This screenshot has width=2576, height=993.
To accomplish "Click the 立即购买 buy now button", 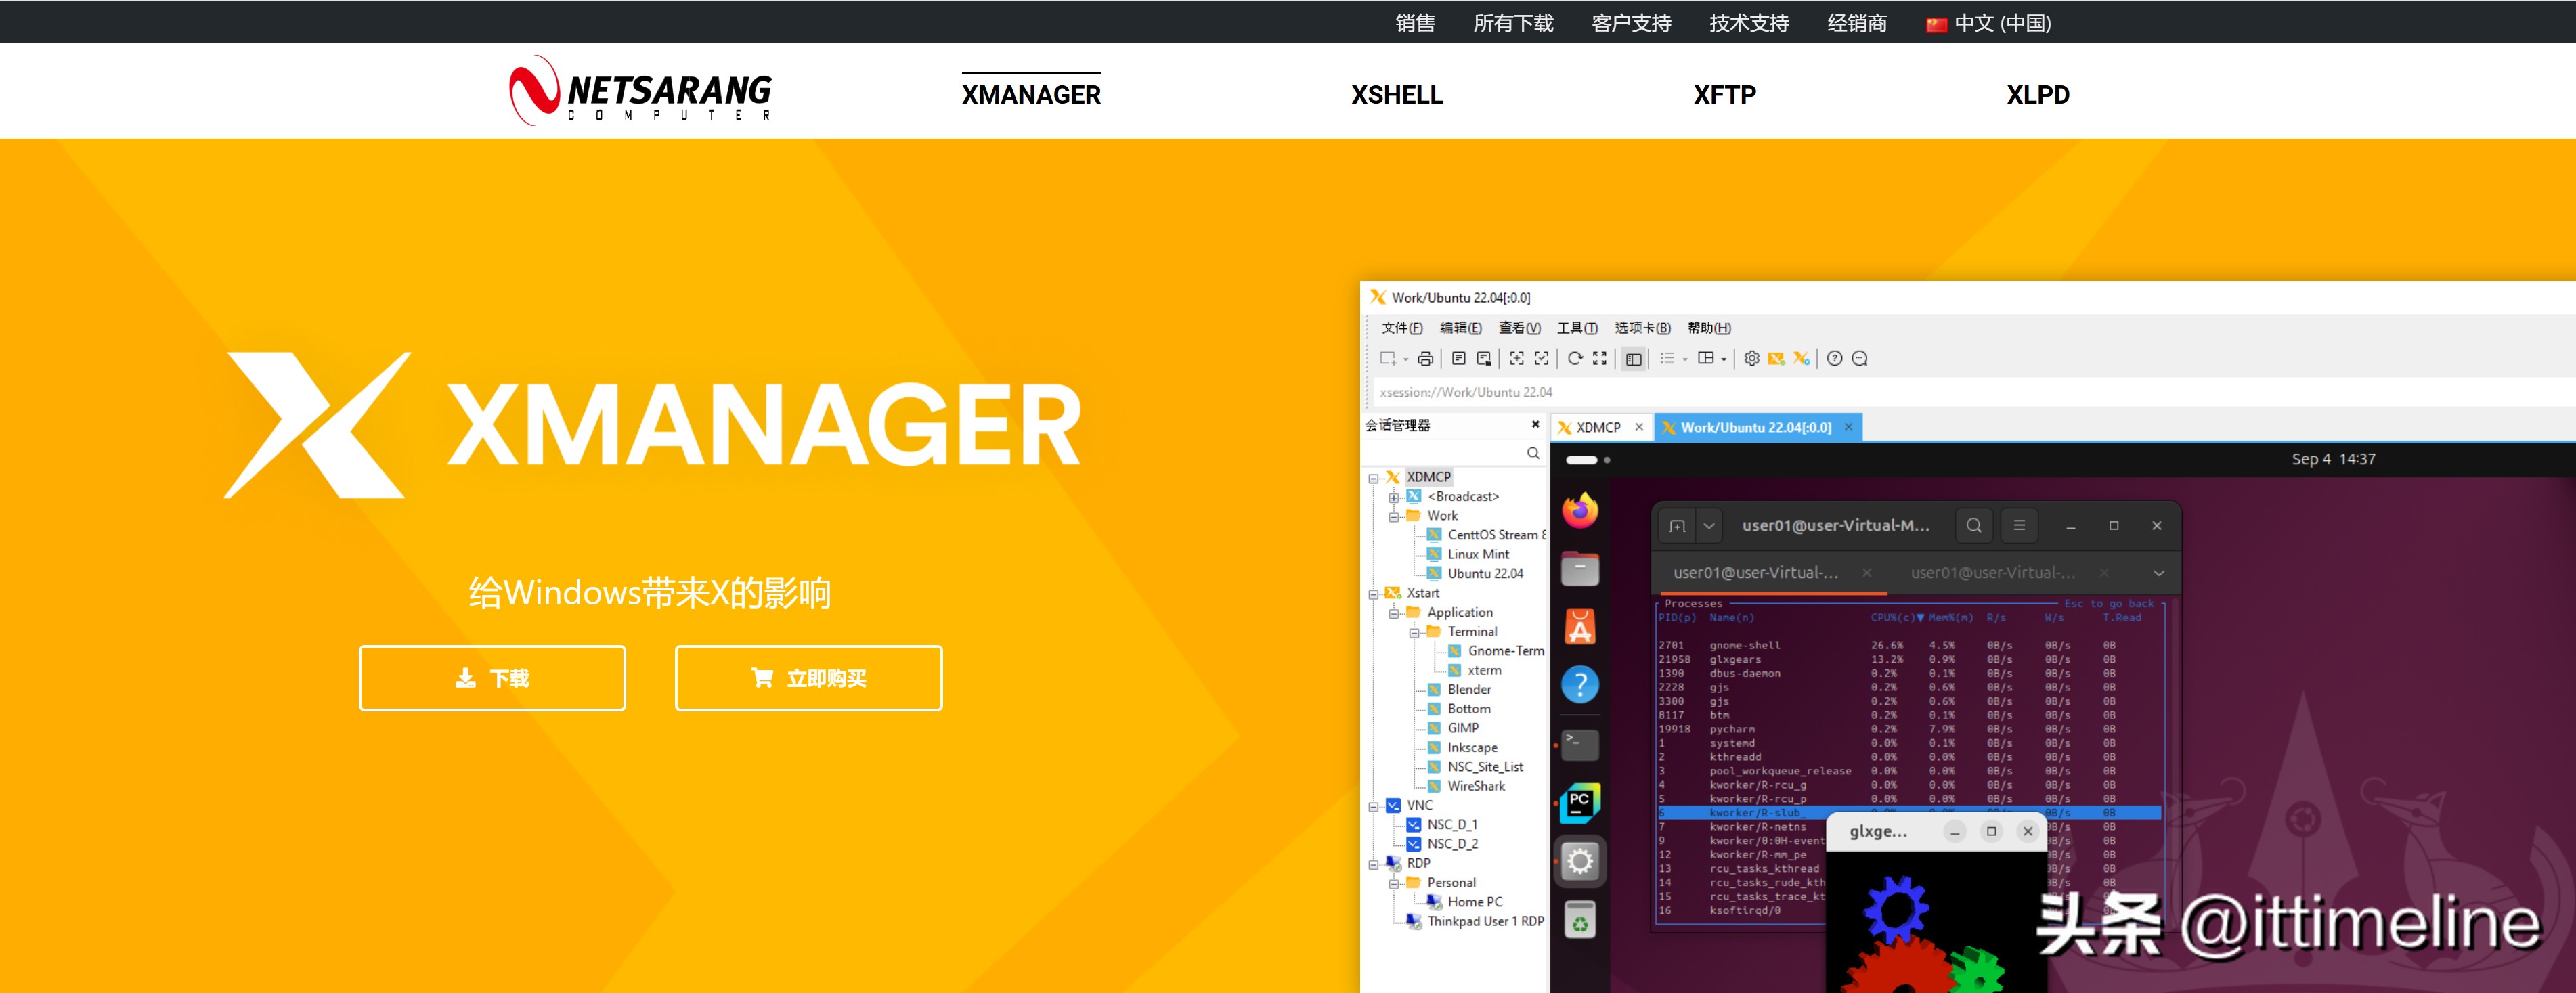I will click(808, 678).
